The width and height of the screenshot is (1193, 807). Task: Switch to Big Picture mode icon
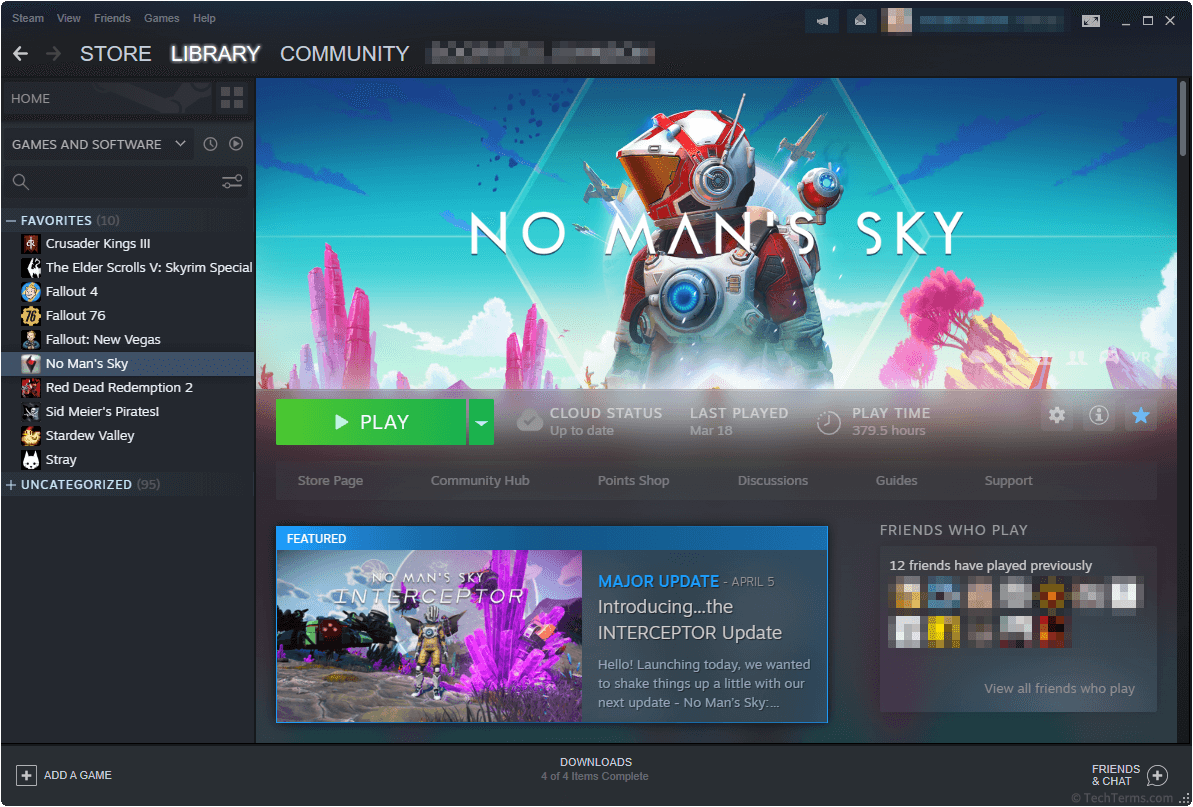point(1091,21)
